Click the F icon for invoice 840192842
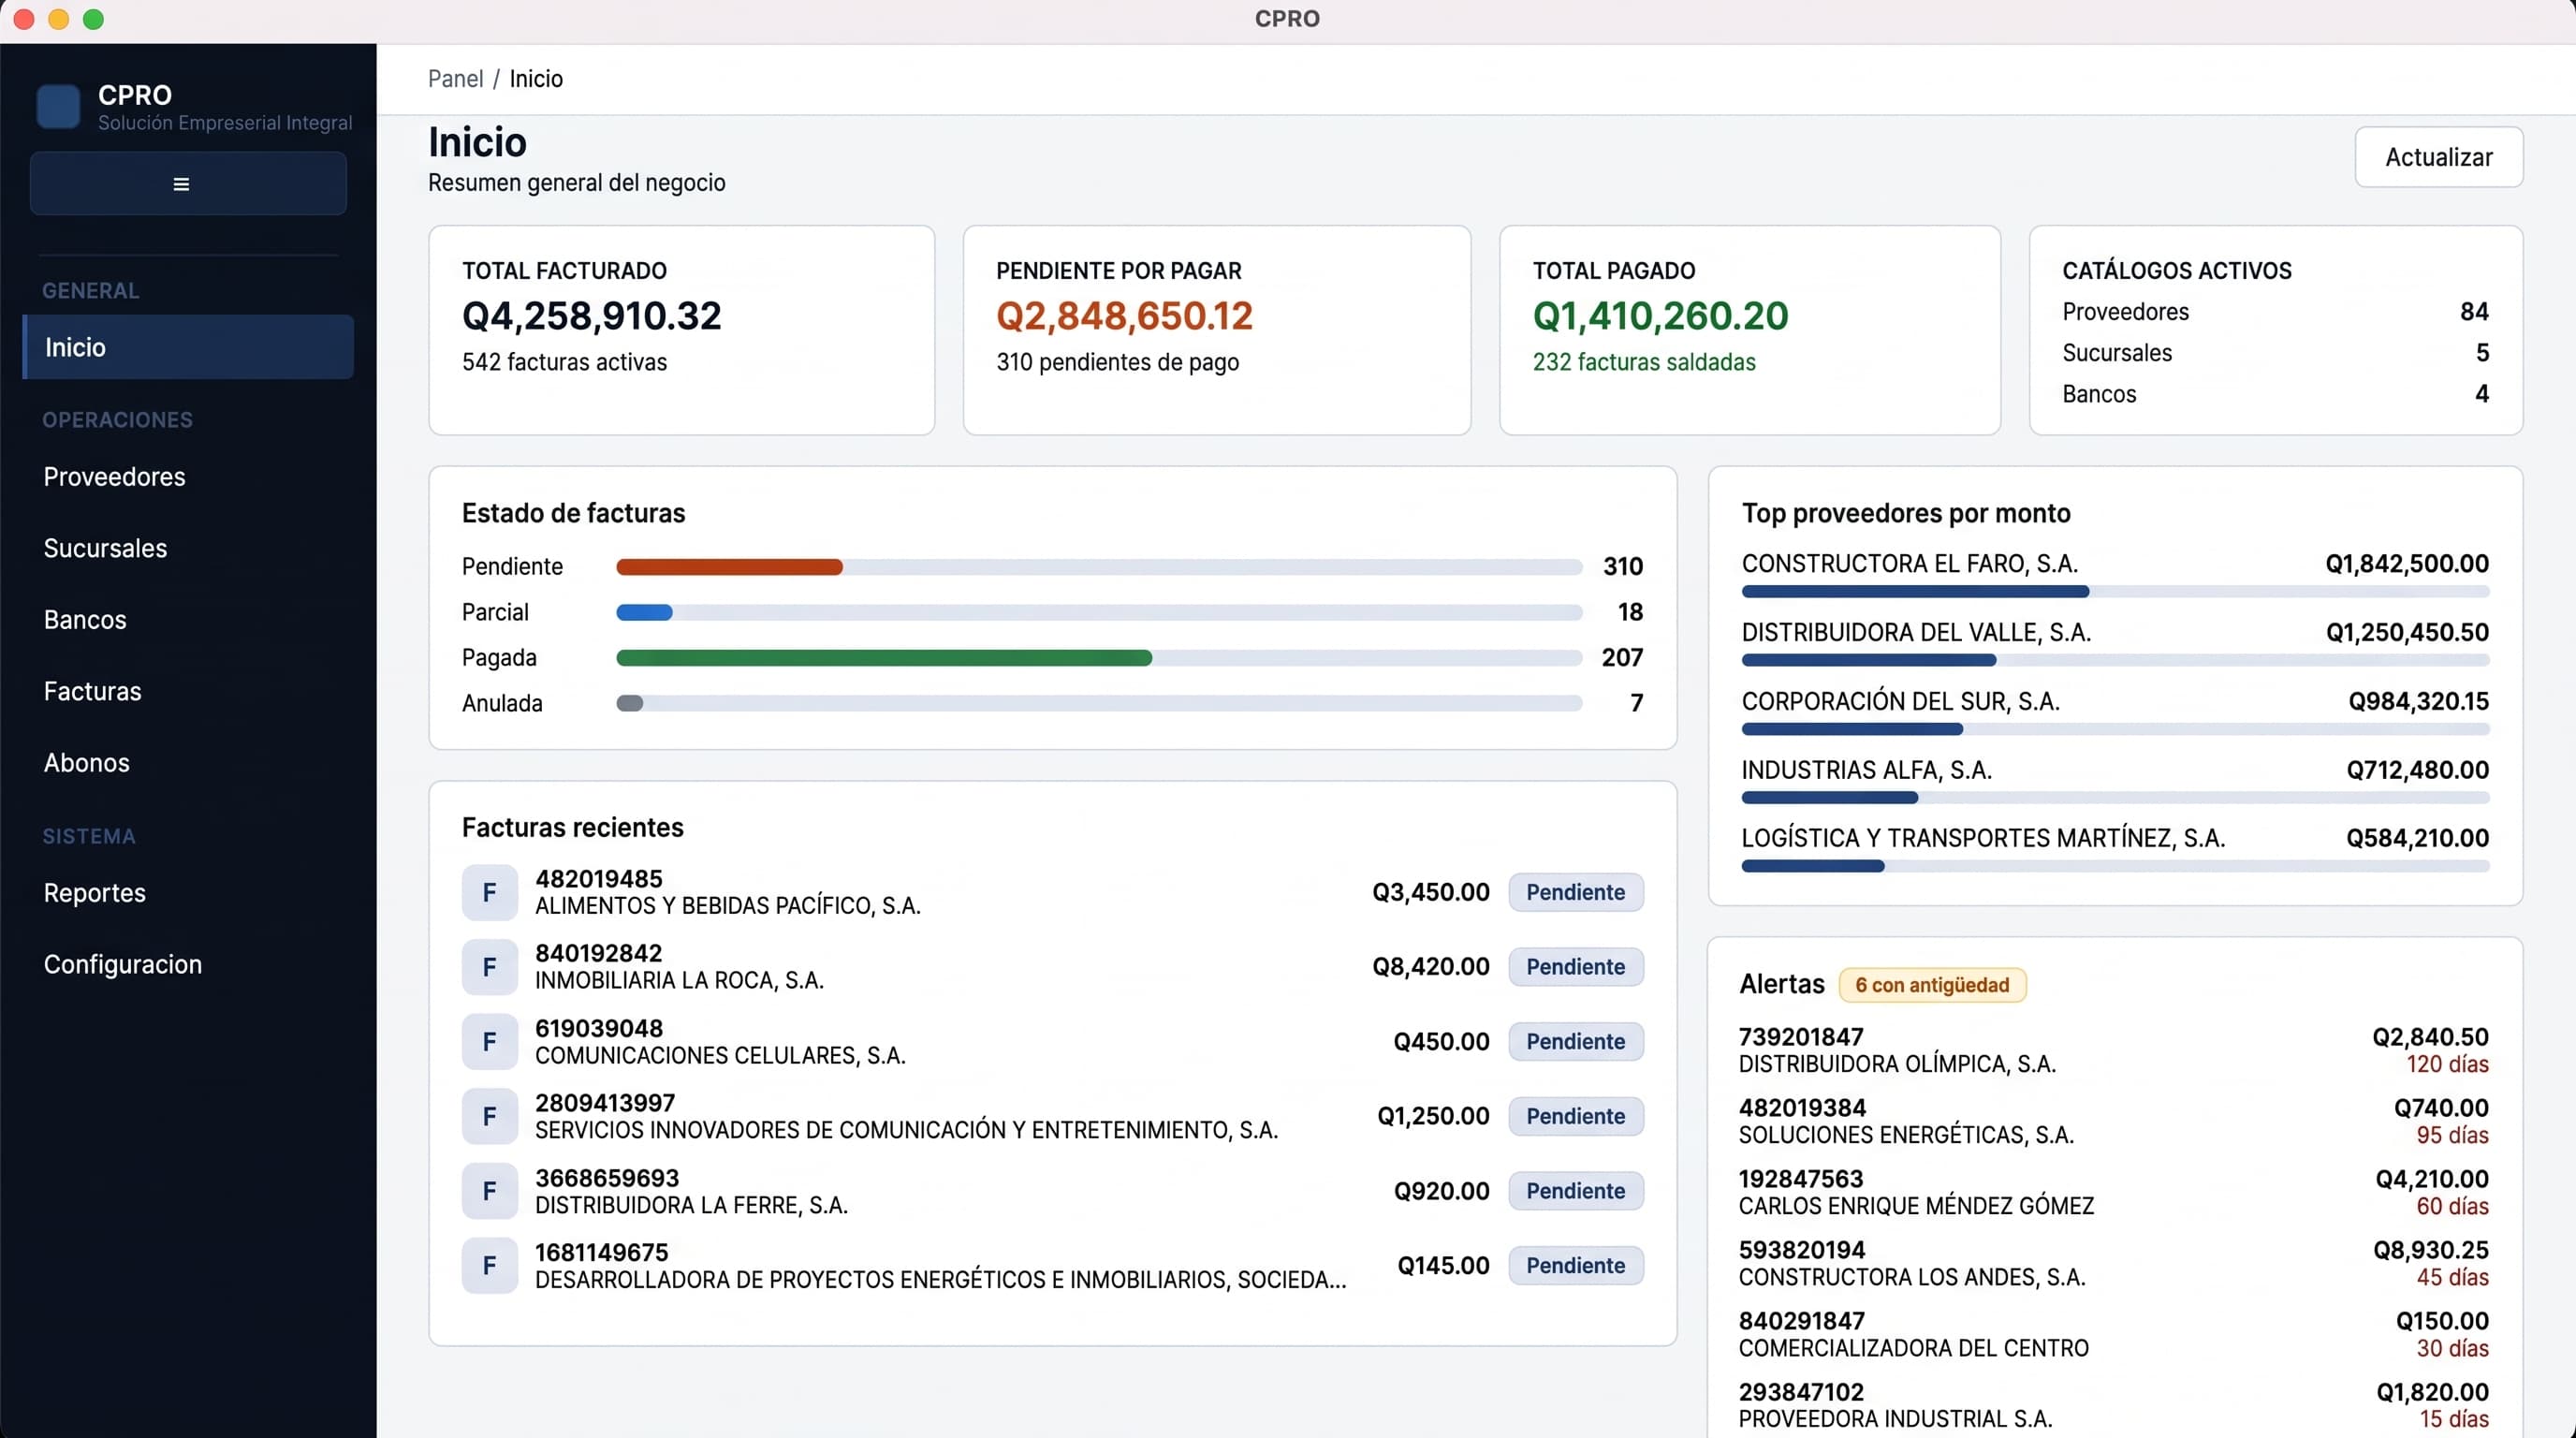The width and height of the screenshot is (2576, 1438). tap(489, 967)
